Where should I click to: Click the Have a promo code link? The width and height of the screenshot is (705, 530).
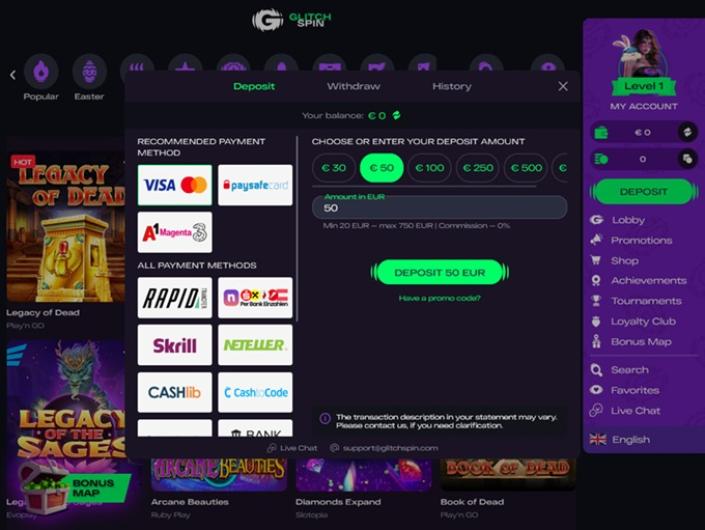(x=440, y=298)
